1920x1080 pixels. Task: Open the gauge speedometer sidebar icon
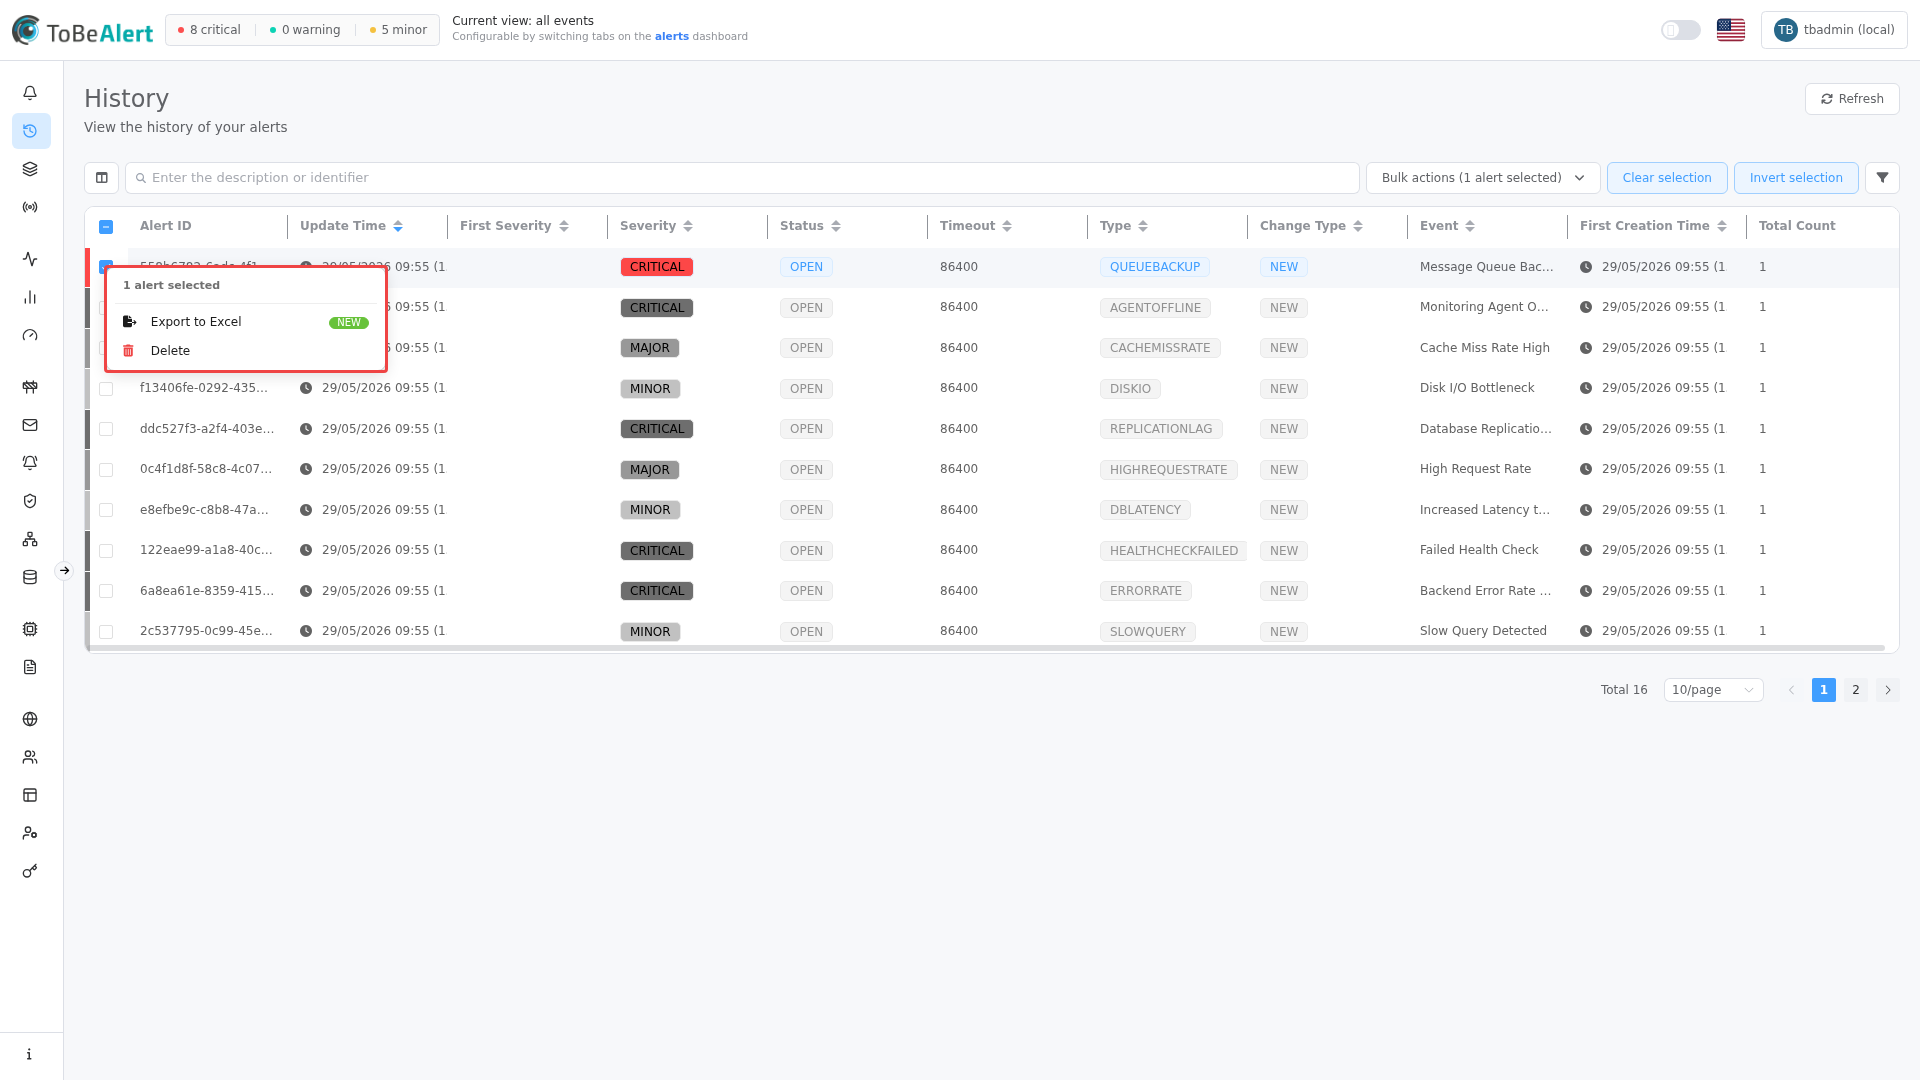click(x=30, y=335)
